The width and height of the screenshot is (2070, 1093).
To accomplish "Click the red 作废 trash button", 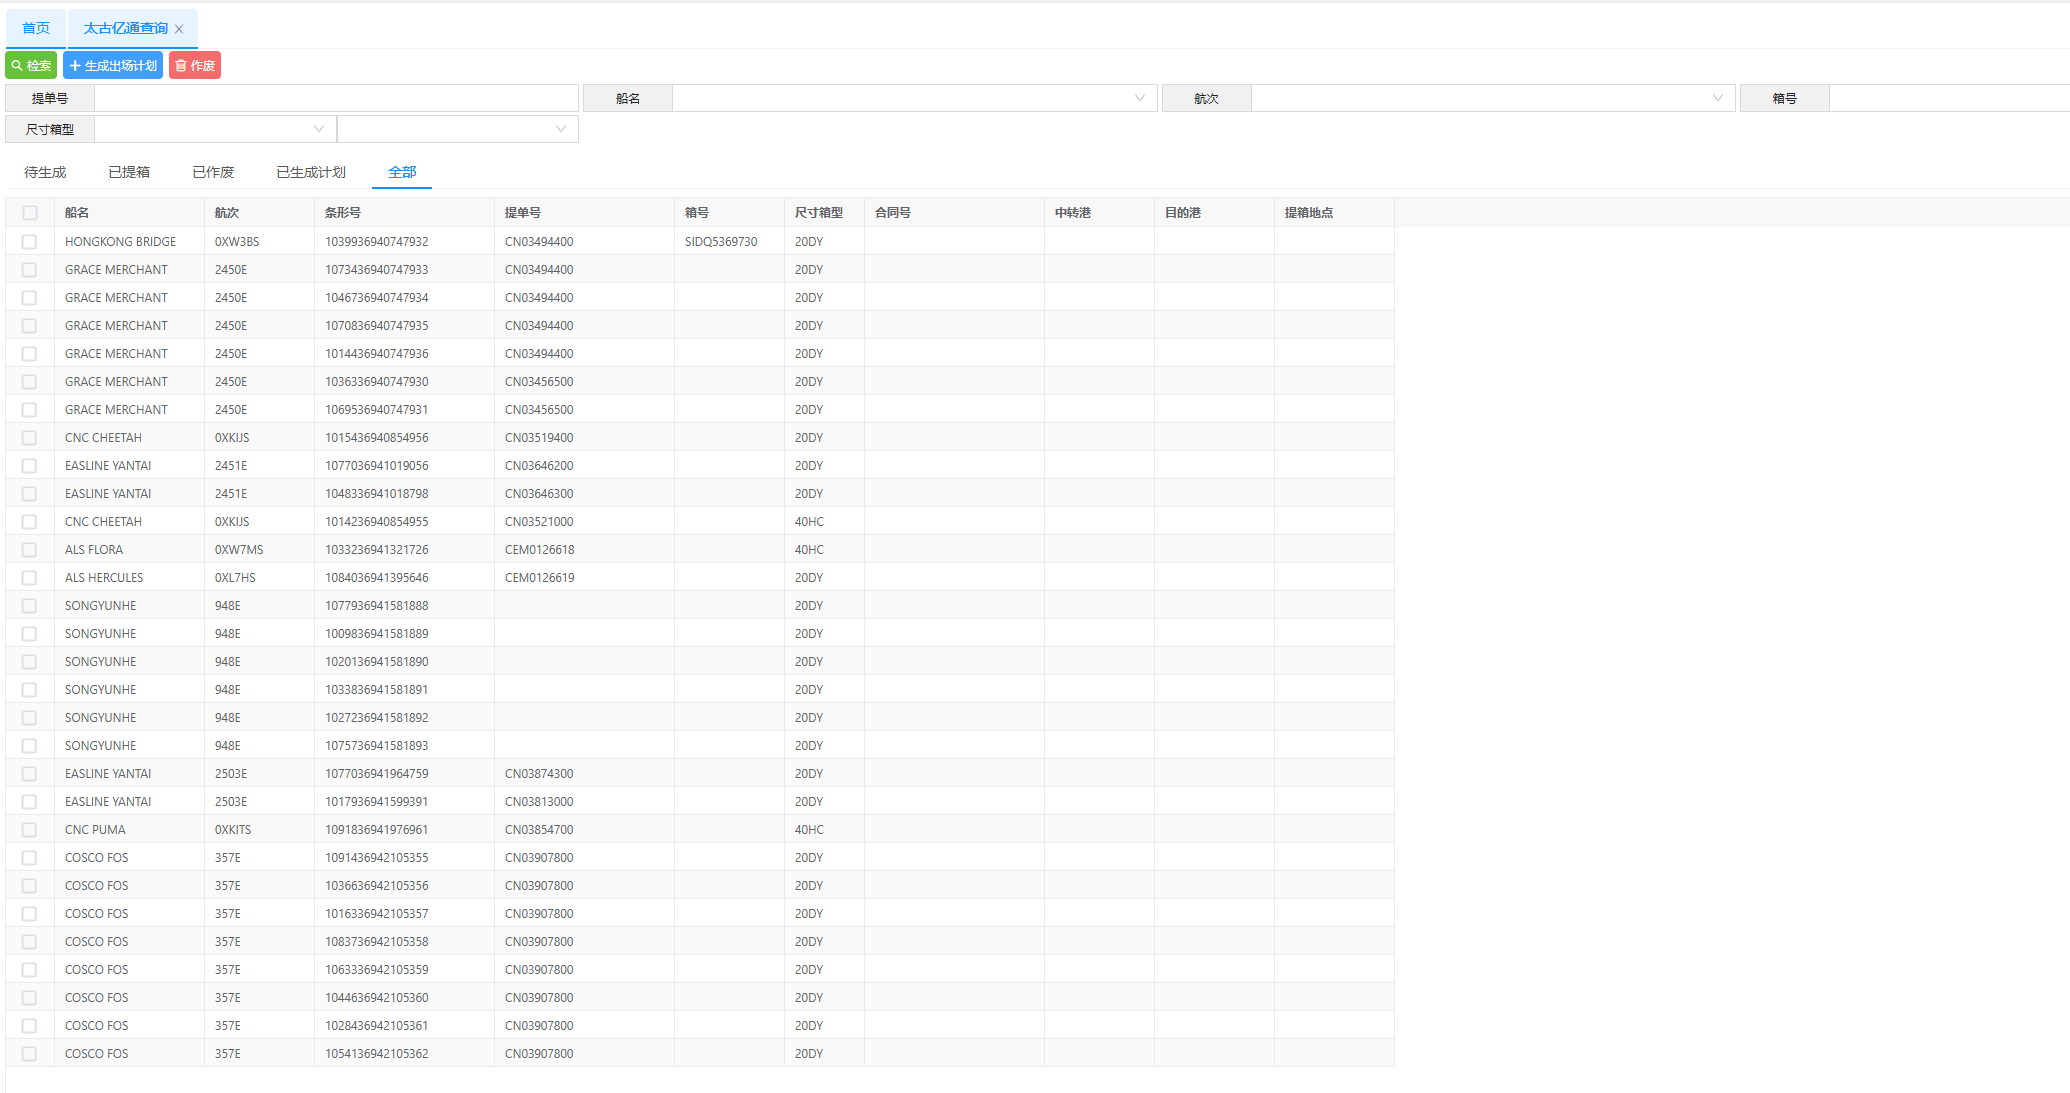I will (x=195, y=66).
